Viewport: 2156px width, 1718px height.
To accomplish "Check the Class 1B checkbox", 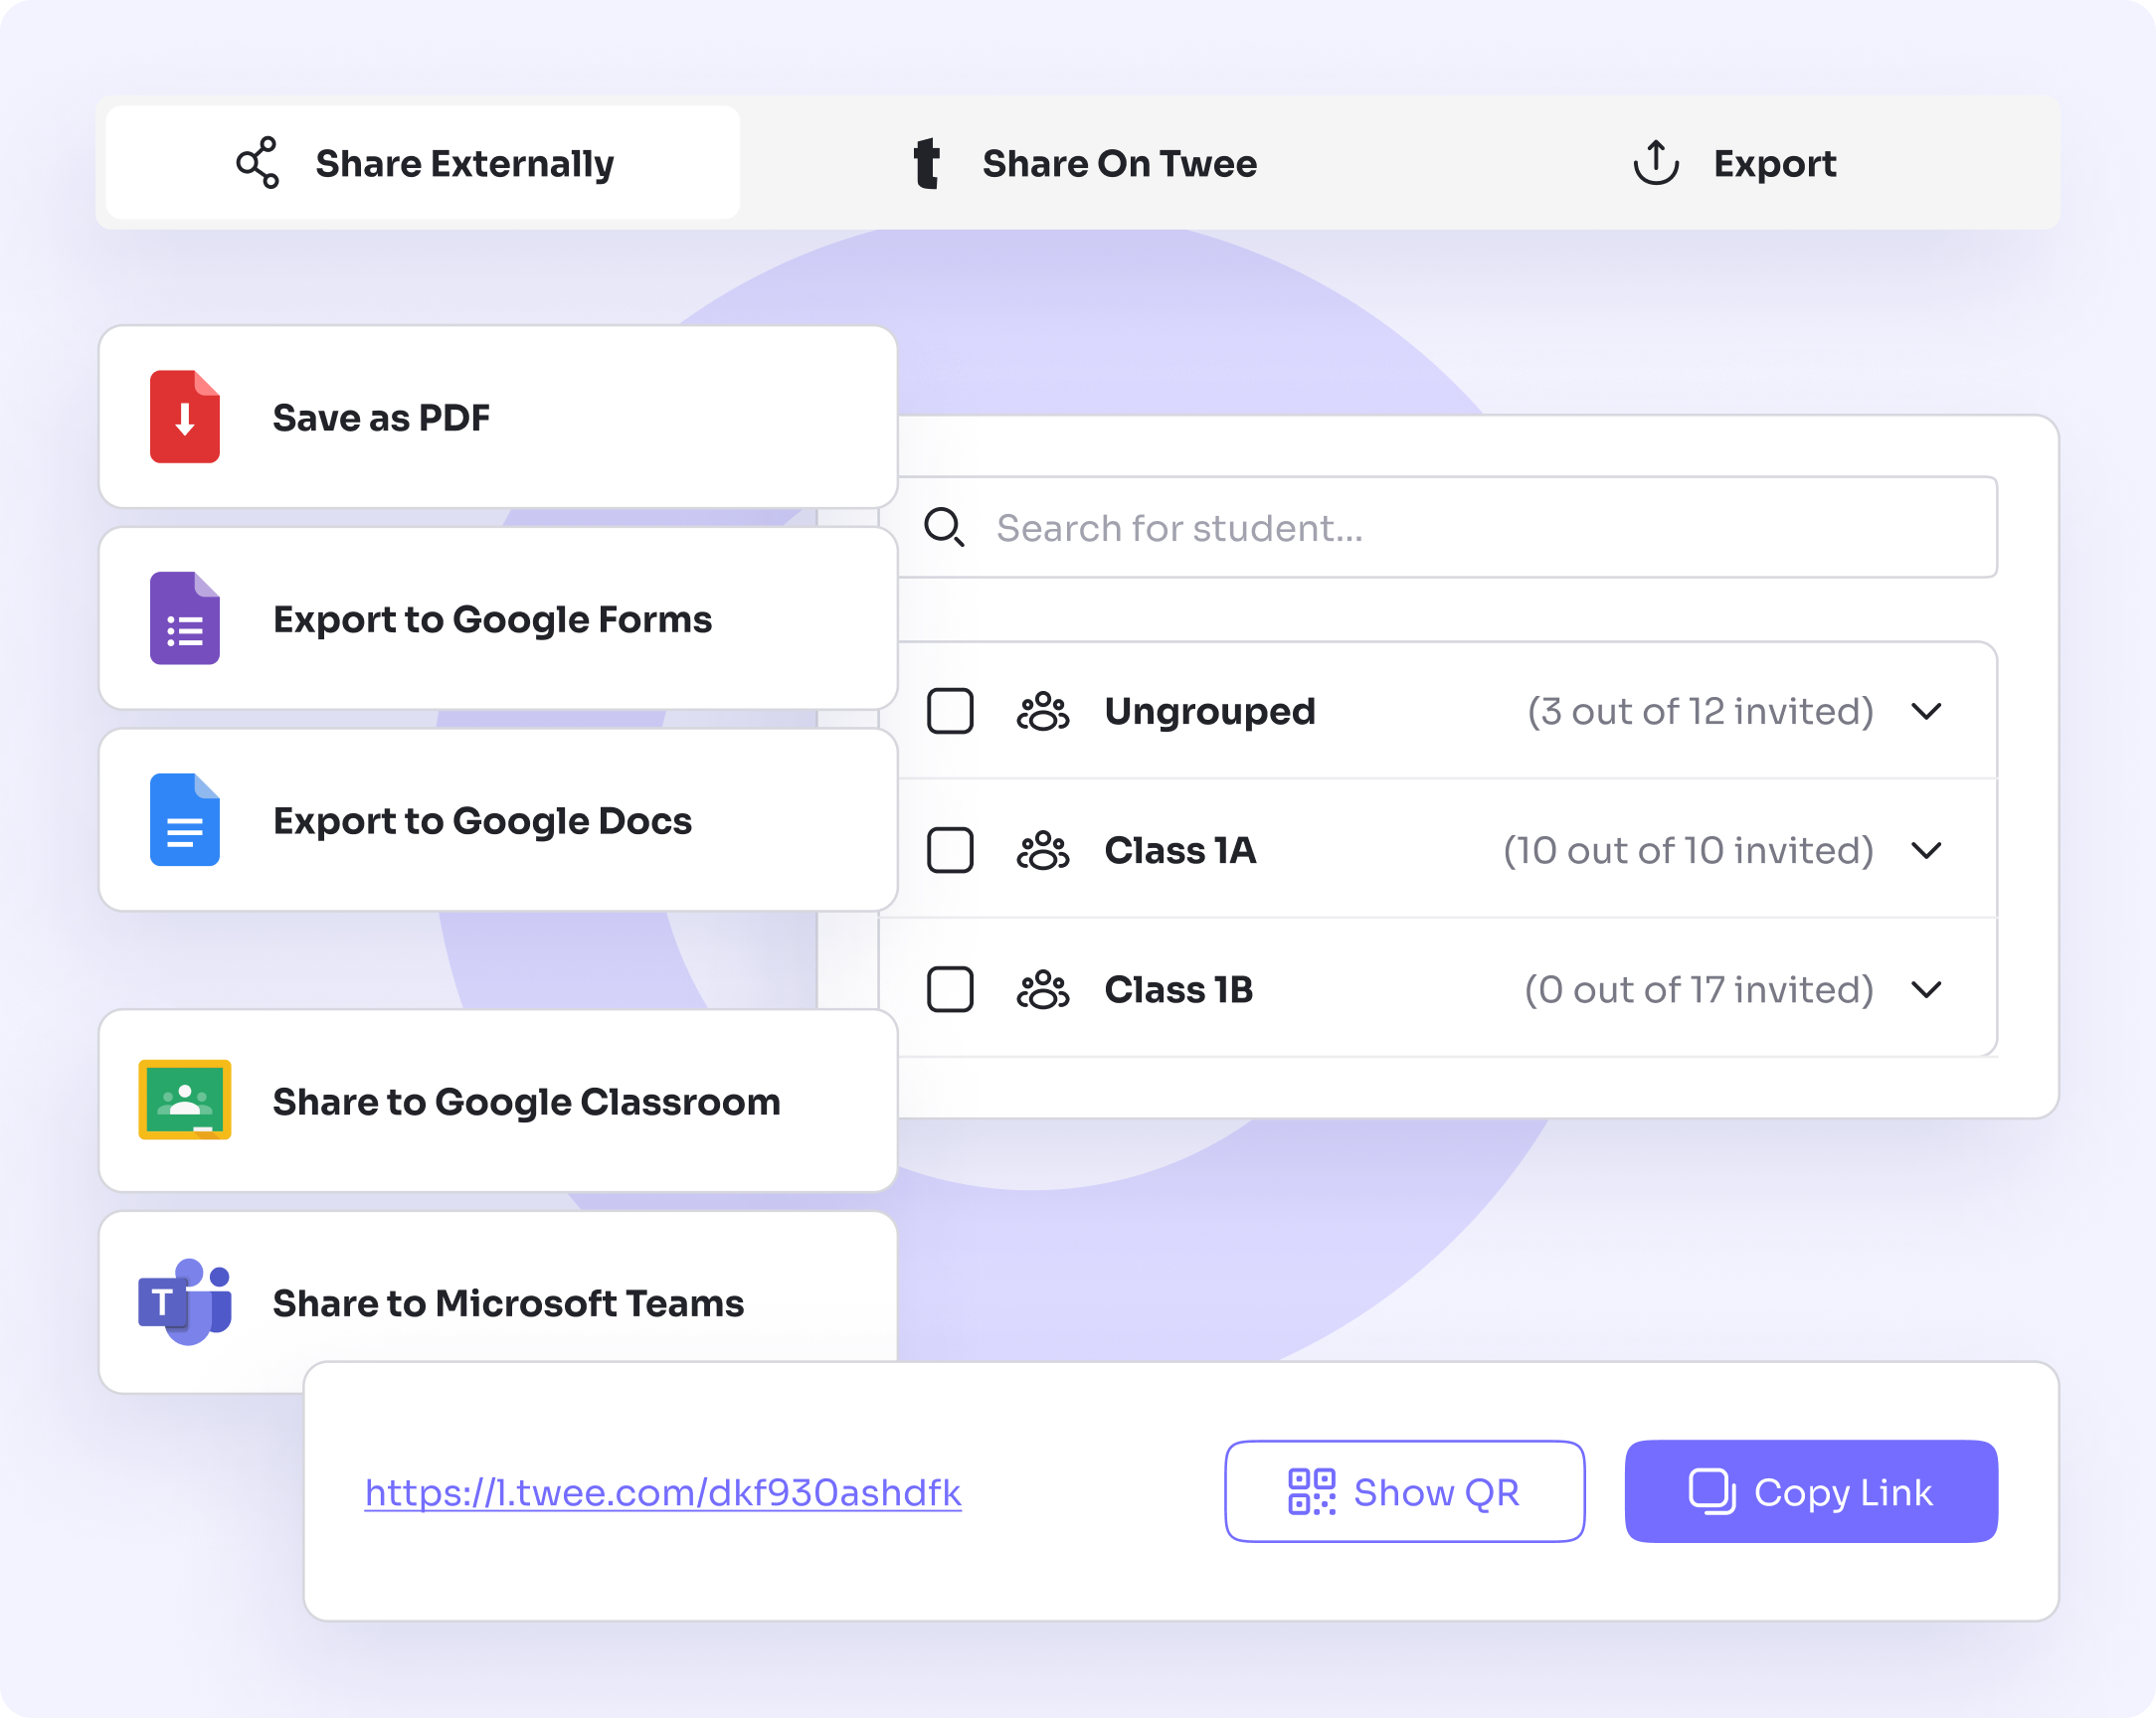I will tap(950, 990).
